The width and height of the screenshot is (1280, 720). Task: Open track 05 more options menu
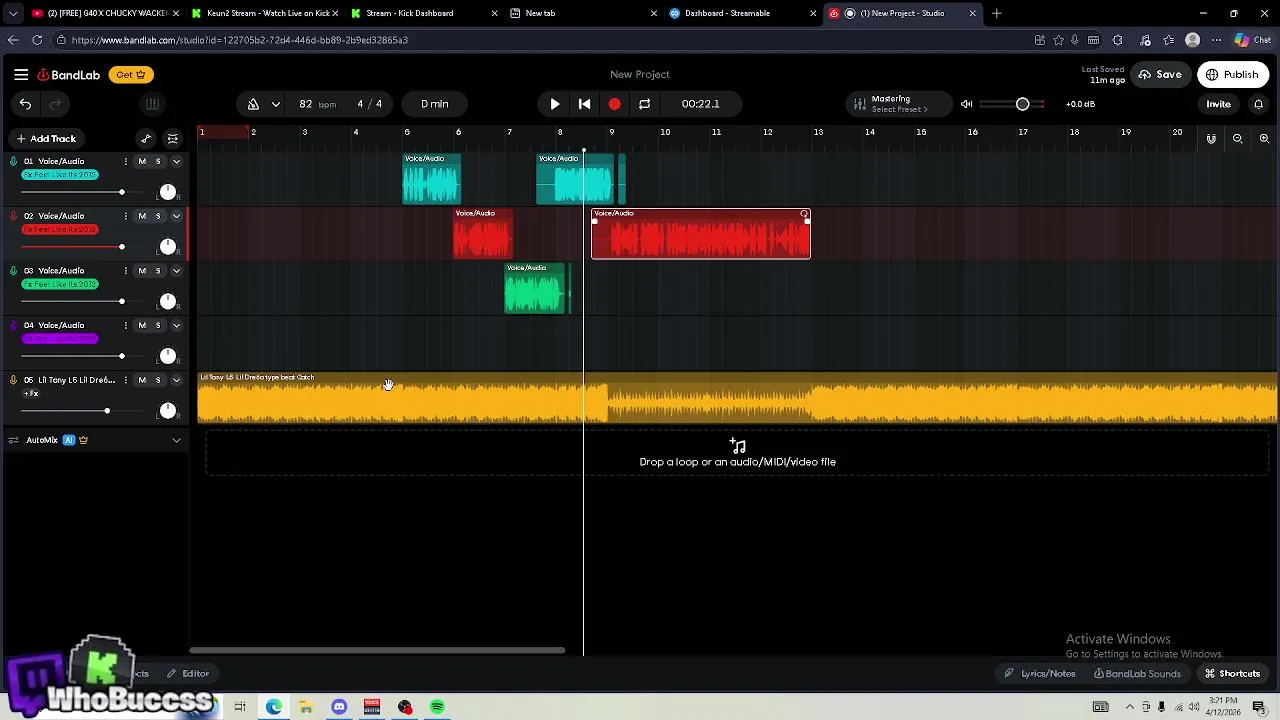click(126, 380)
